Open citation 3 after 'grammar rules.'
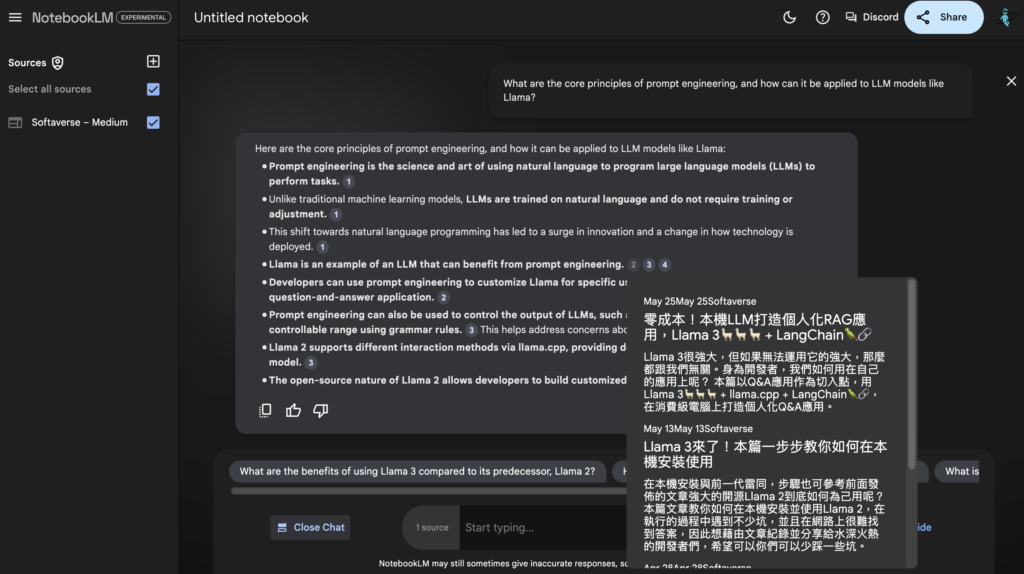The image size is (1024, 574). click(471, 330)
